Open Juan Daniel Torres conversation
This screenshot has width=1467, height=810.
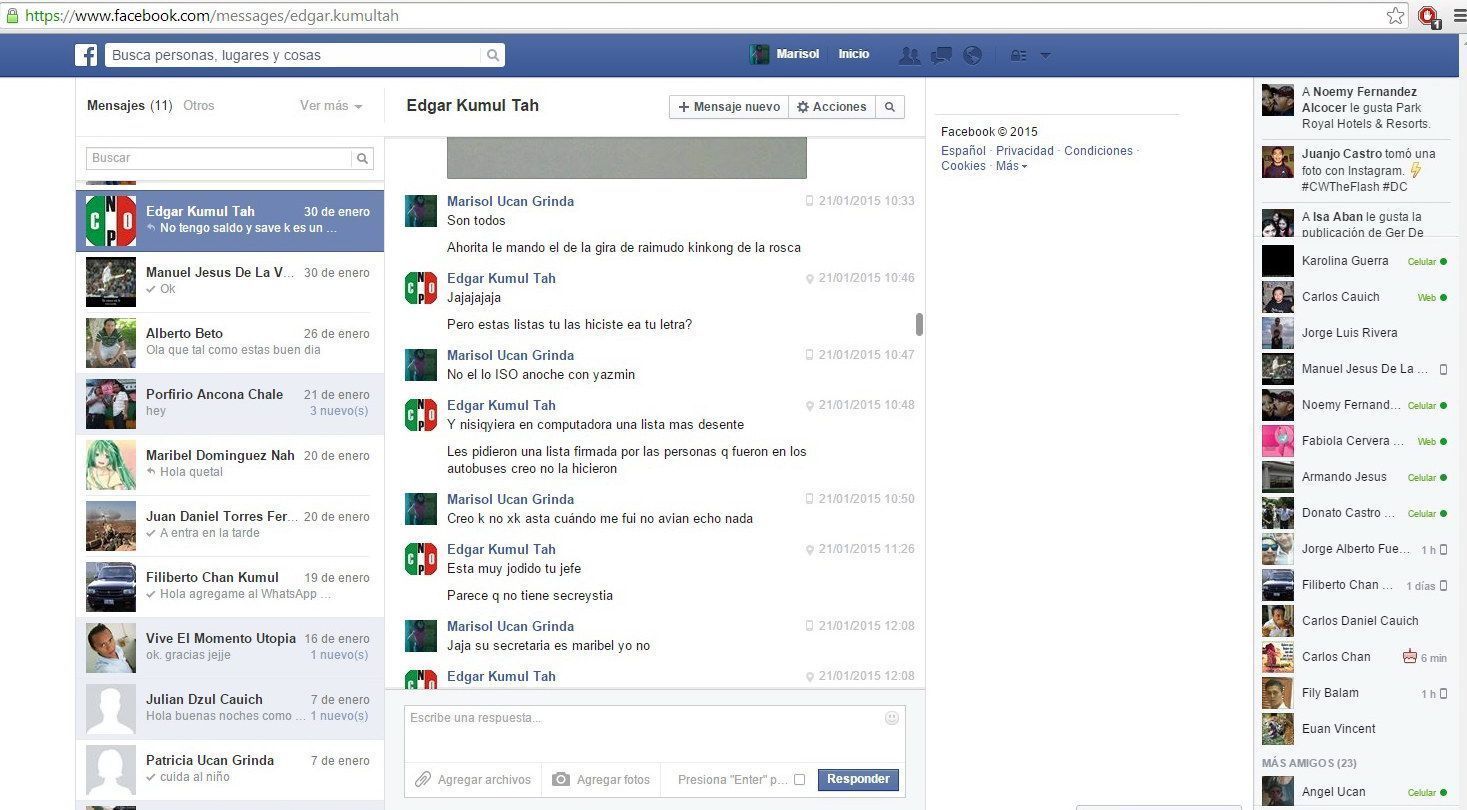click(x=230, y=526)
